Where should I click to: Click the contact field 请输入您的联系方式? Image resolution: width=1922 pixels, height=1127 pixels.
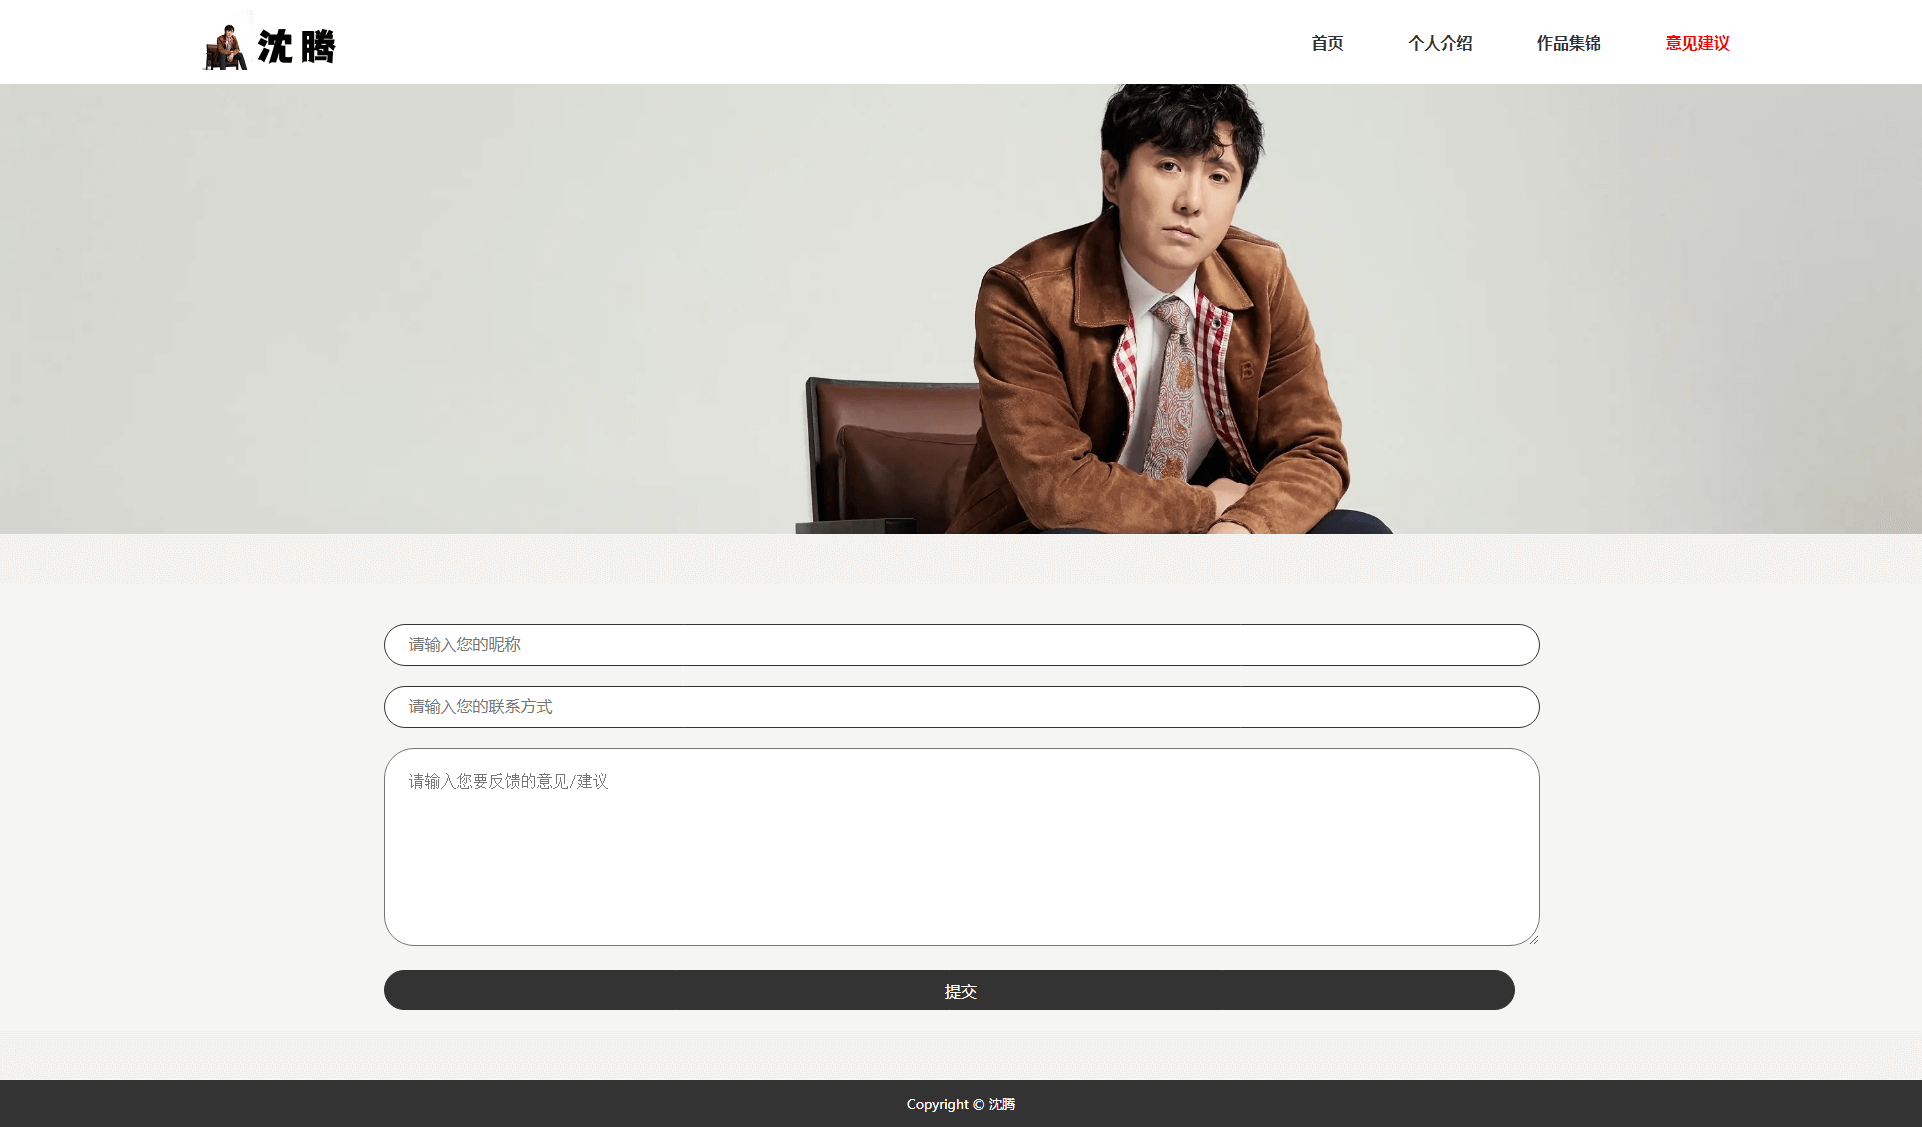tap(961, 707)
